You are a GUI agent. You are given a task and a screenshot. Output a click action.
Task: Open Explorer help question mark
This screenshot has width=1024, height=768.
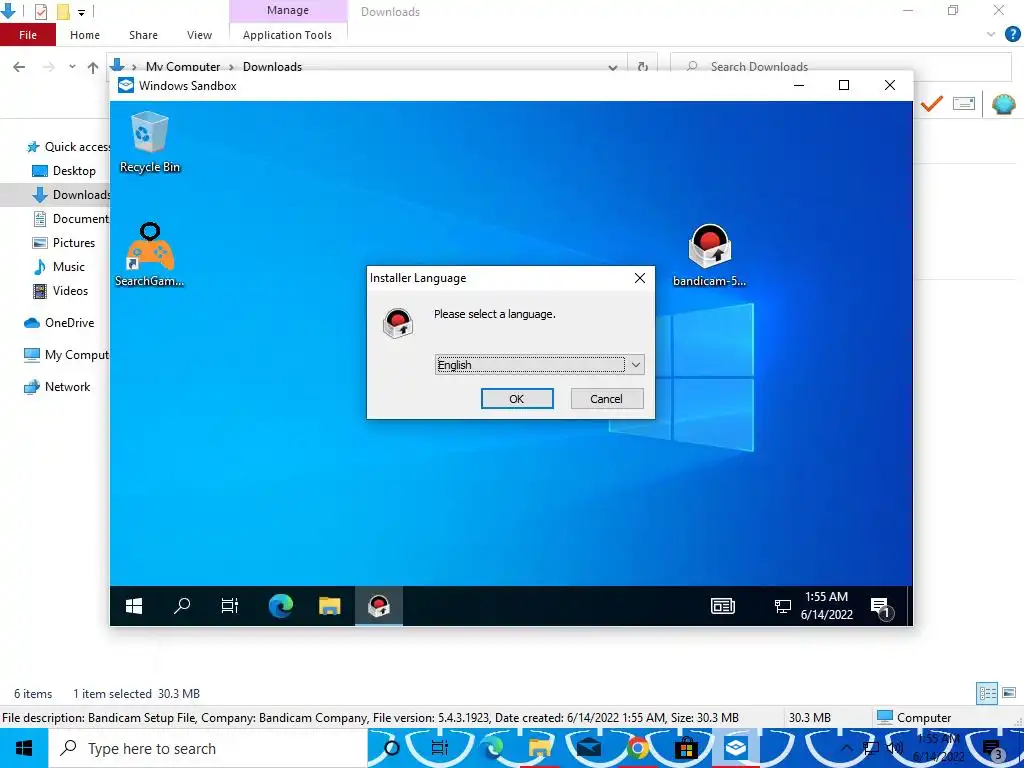pyautogui.click(x=1012, y=34)
